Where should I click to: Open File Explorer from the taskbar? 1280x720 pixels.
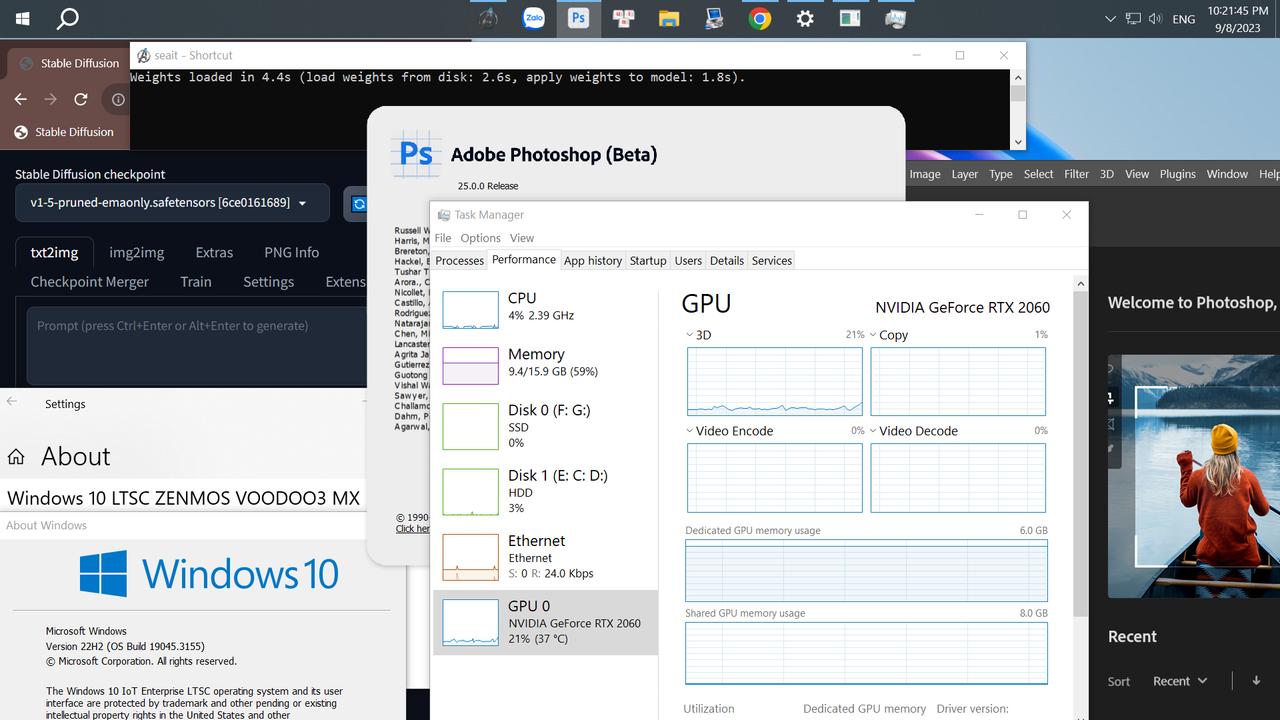tap(669, 18)
